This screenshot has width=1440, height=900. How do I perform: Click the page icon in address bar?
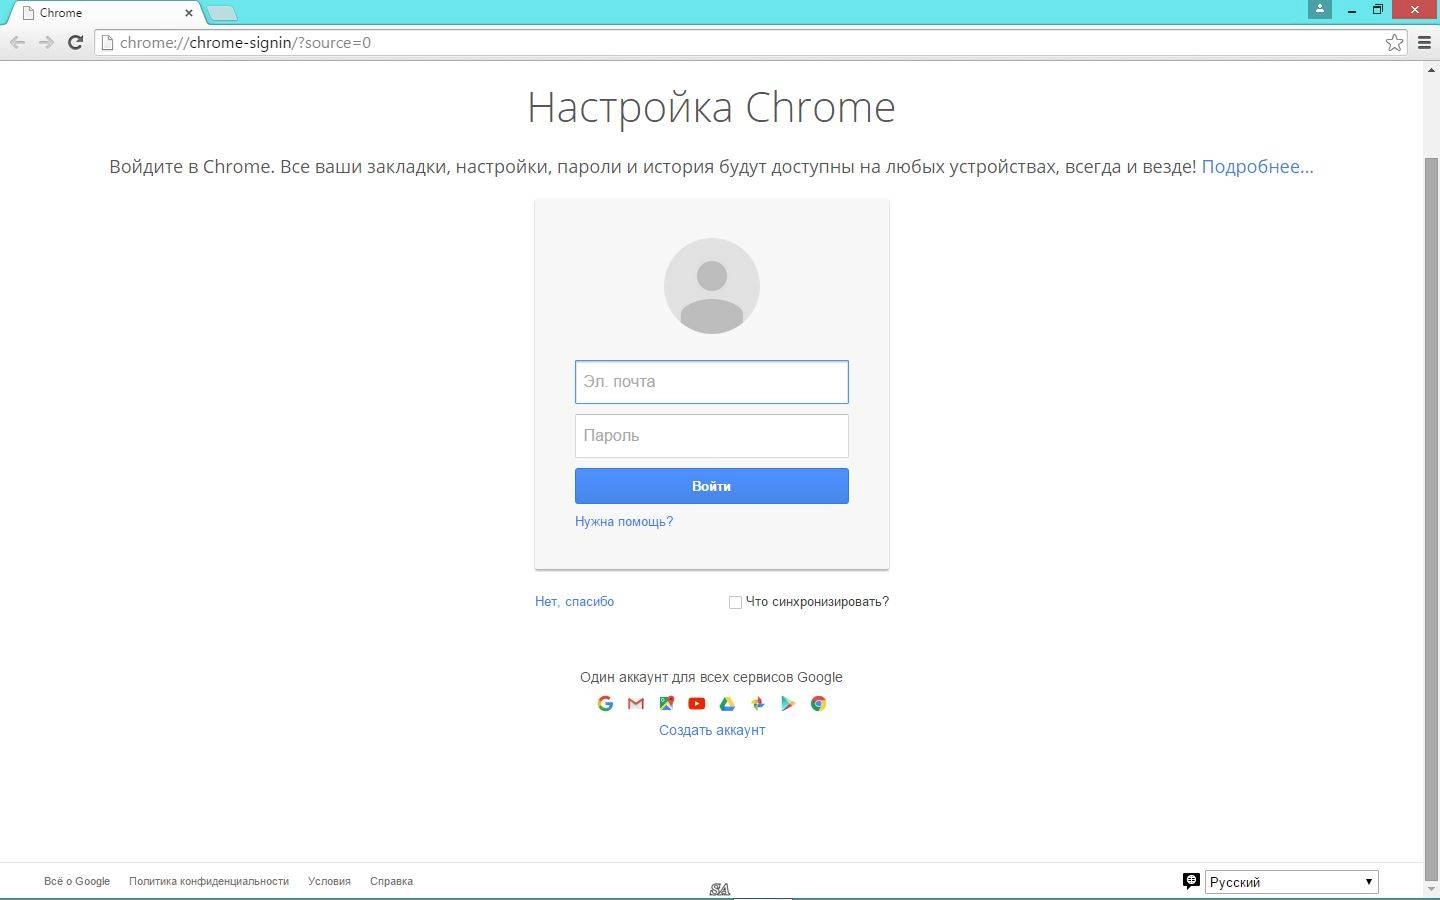click(x=108, y=42)
